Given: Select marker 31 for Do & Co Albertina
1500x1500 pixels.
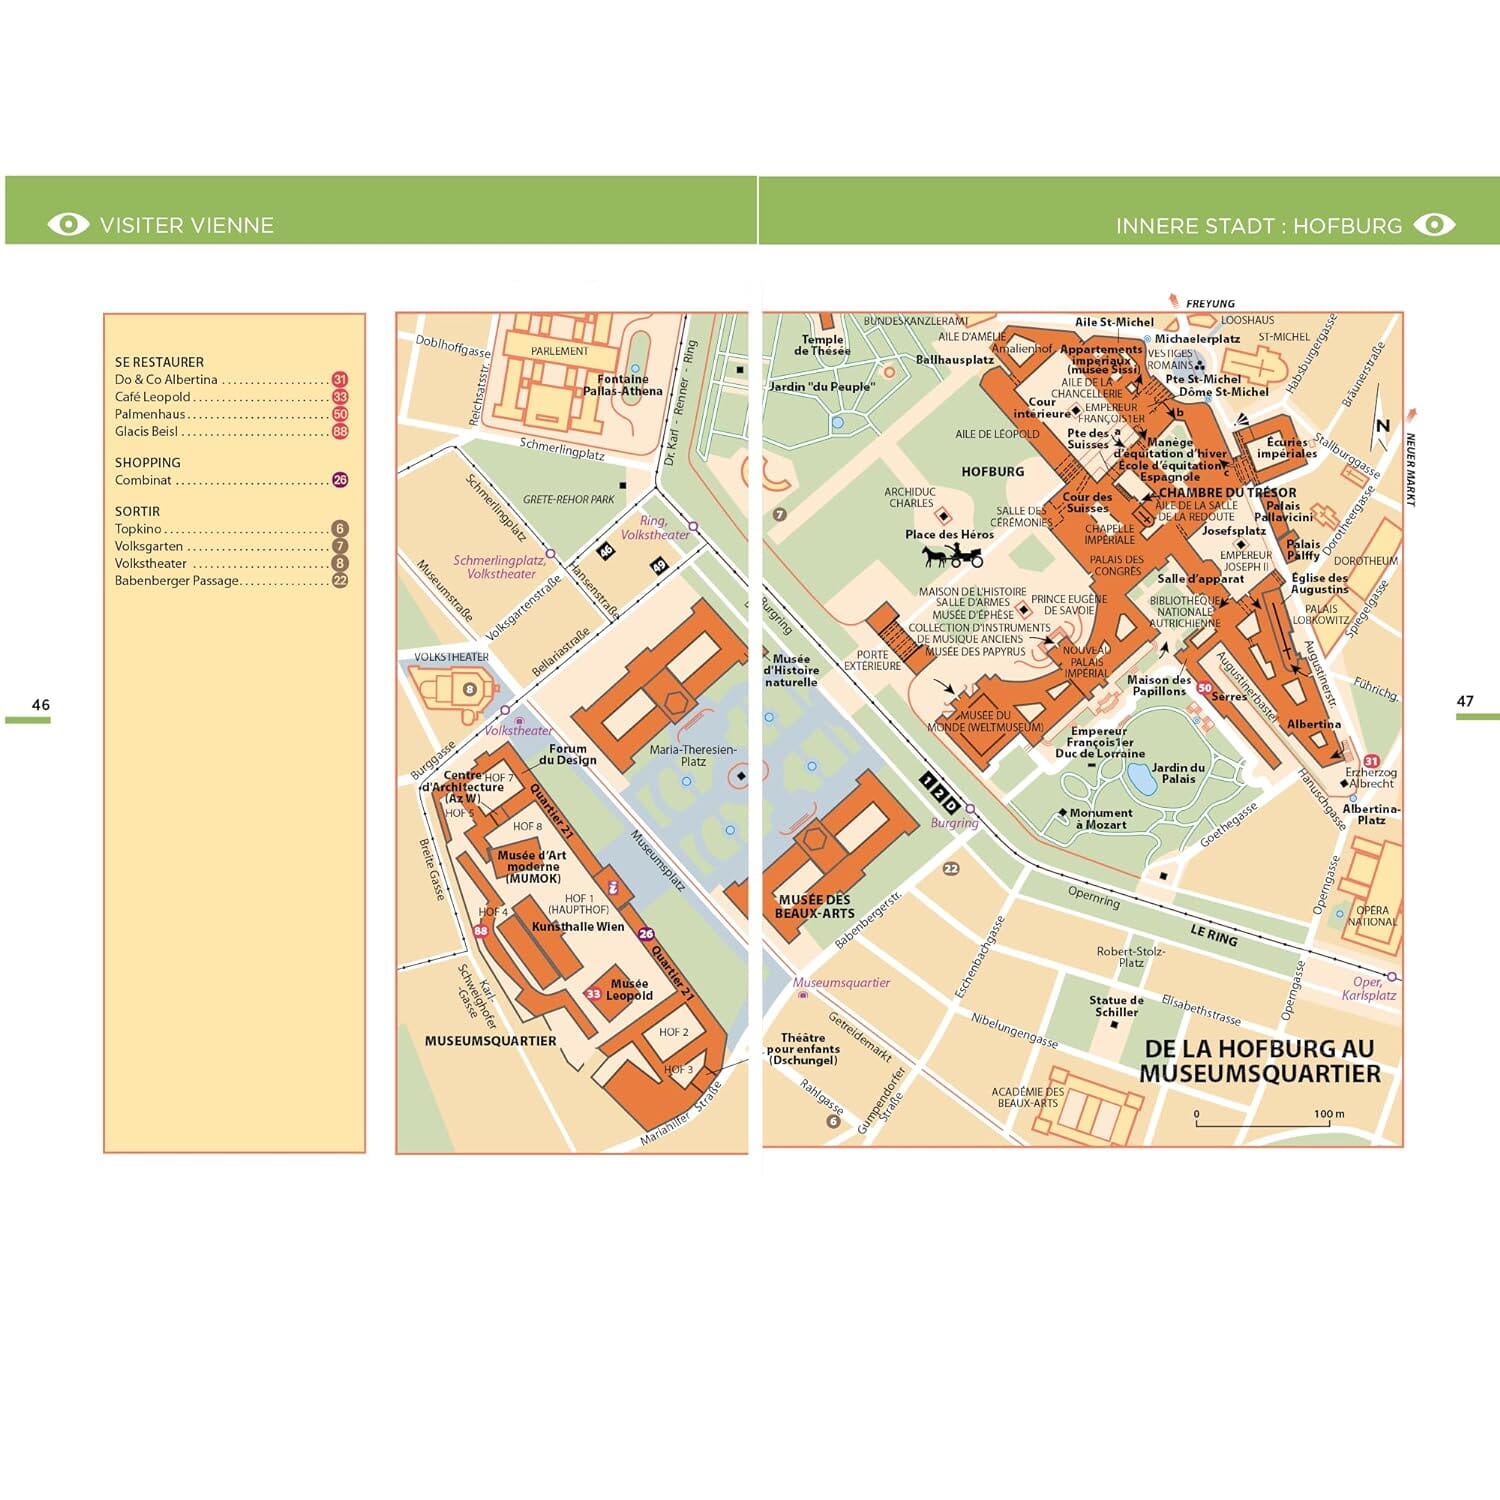Looking at the screenshot, I should (x=339, y=380).
